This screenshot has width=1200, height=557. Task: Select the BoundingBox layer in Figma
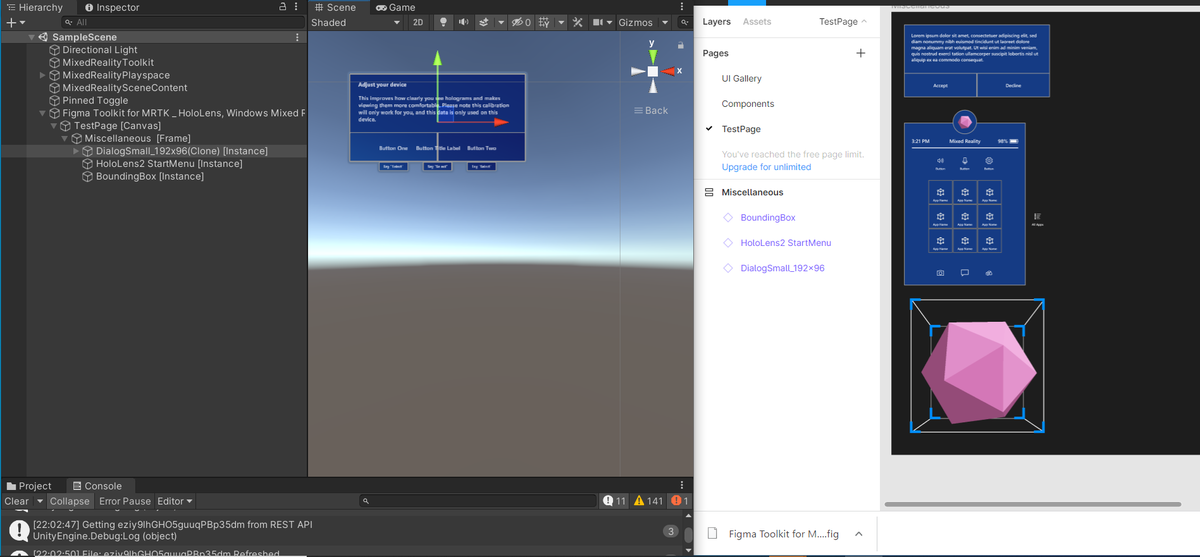pos(768,217)
